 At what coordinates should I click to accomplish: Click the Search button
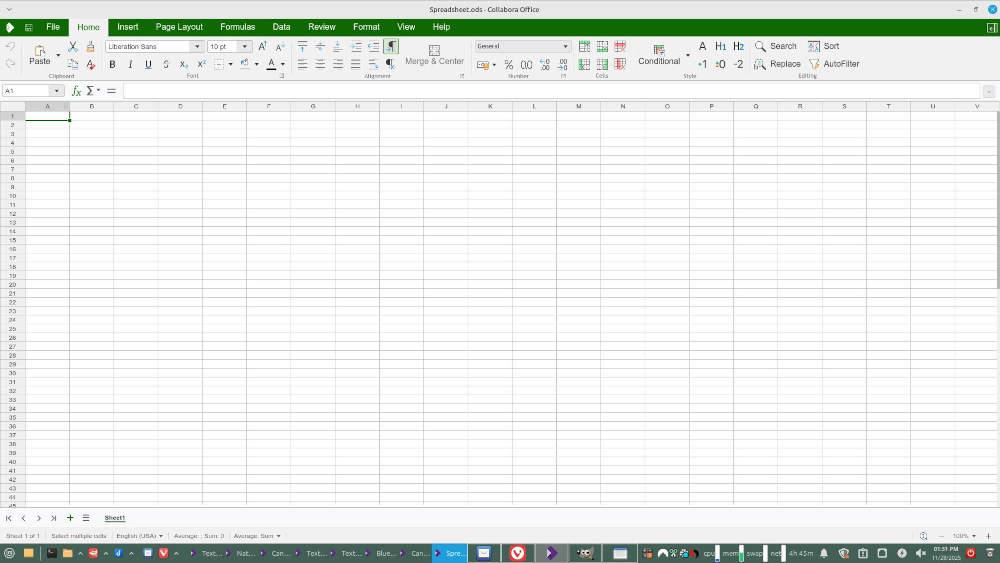(x=776, y=46)
